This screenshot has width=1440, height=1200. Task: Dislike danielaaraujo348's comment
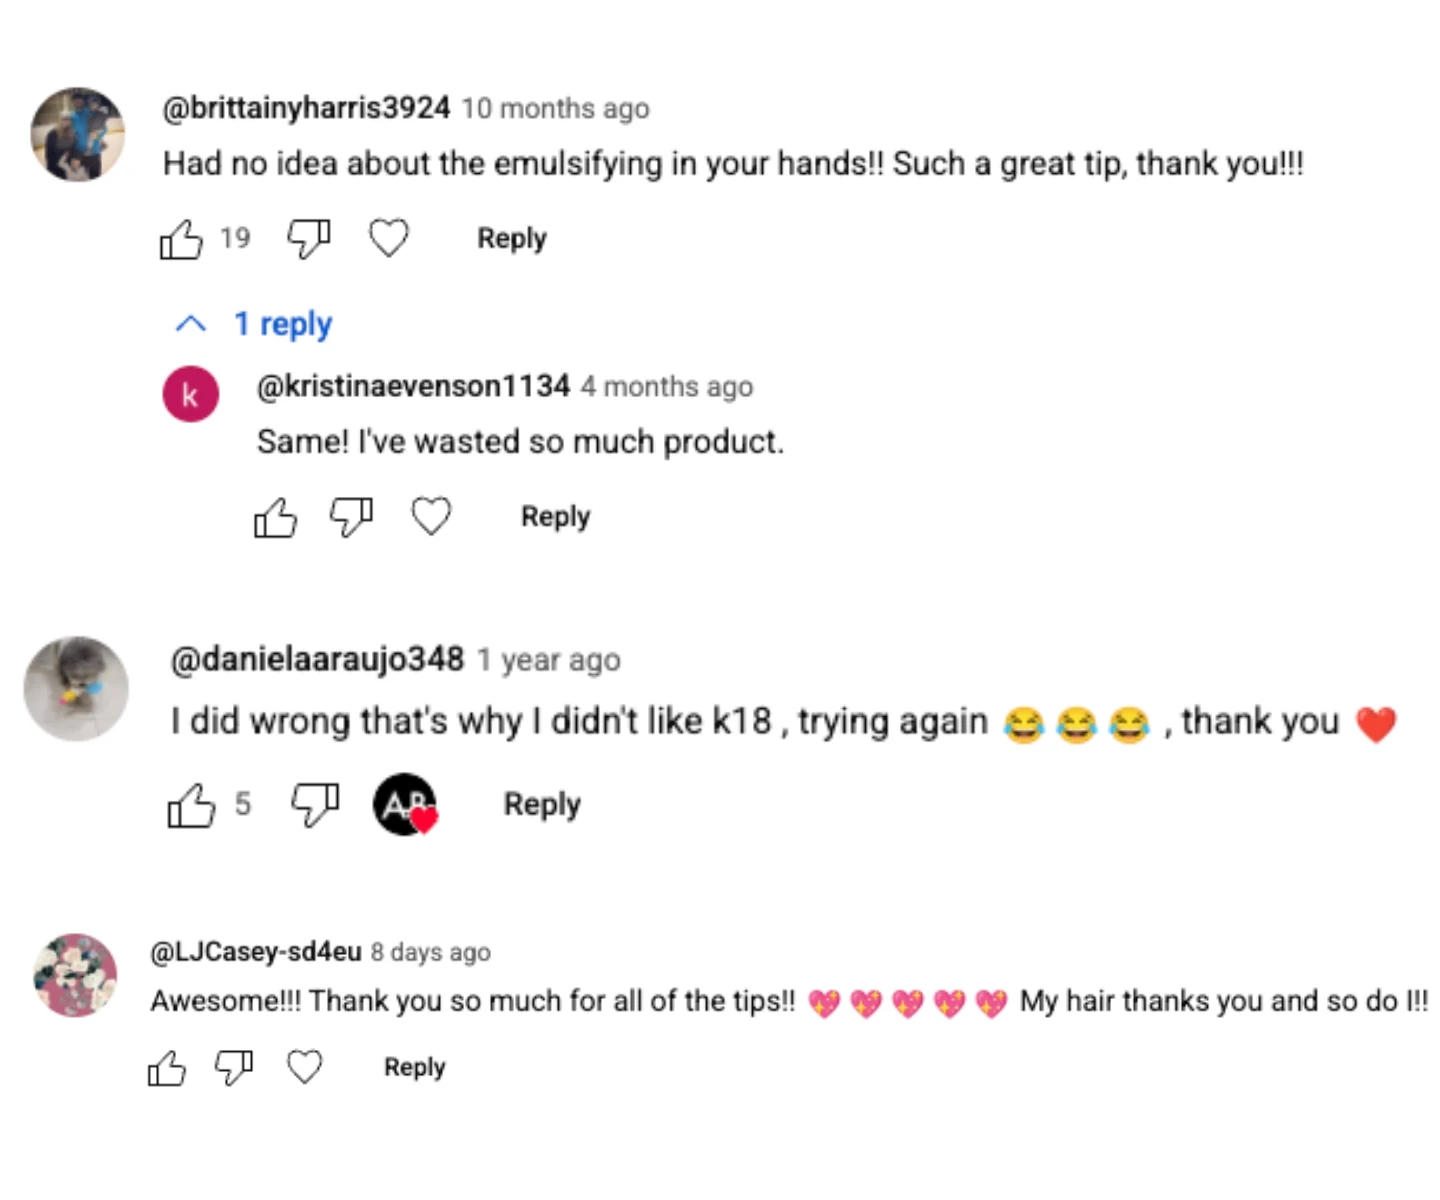pyautogui.click(x=315, y=804)
